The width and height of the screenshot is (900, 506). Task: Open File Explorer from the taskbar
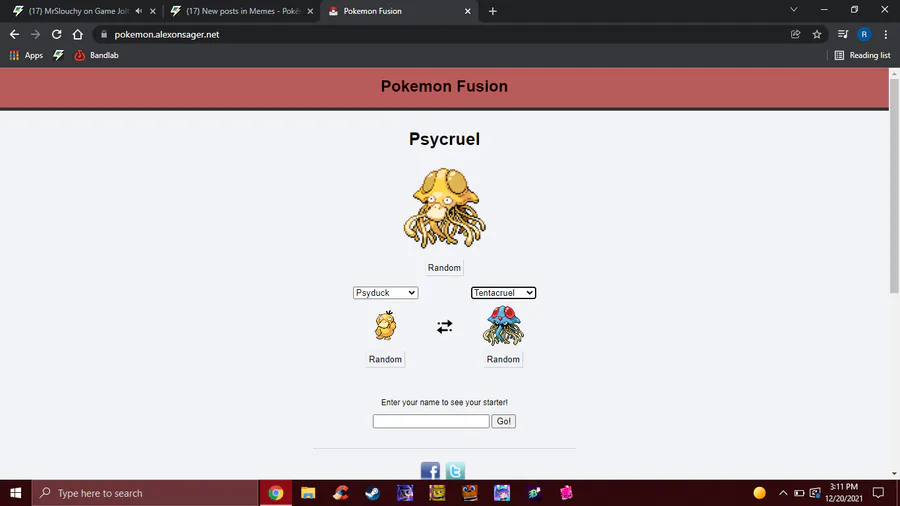pyautogui.click(x=308, y=493)
